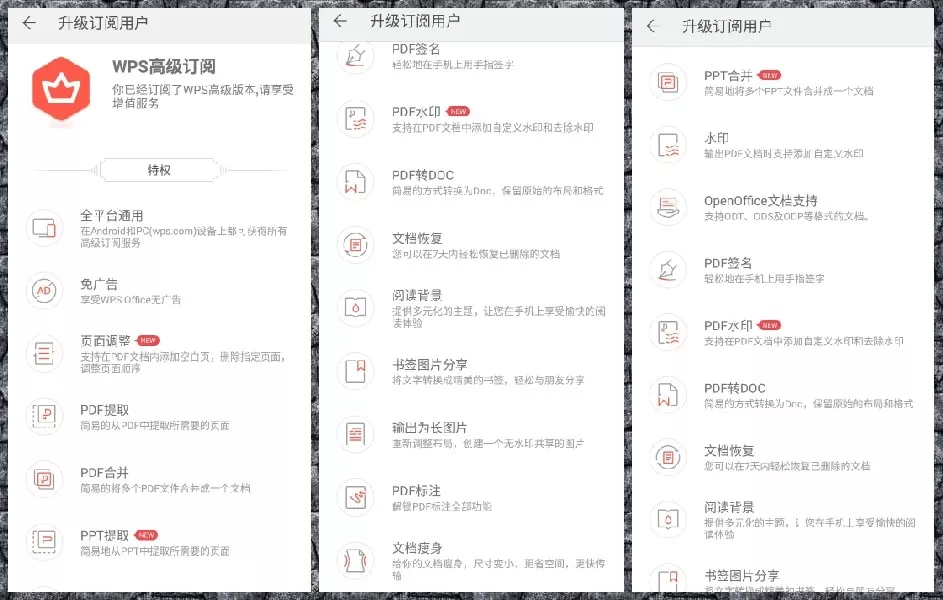Tap WPS高级订阅 heading
Screen dimensions: 943x600
pyautogui.click(x=164, y=67)
